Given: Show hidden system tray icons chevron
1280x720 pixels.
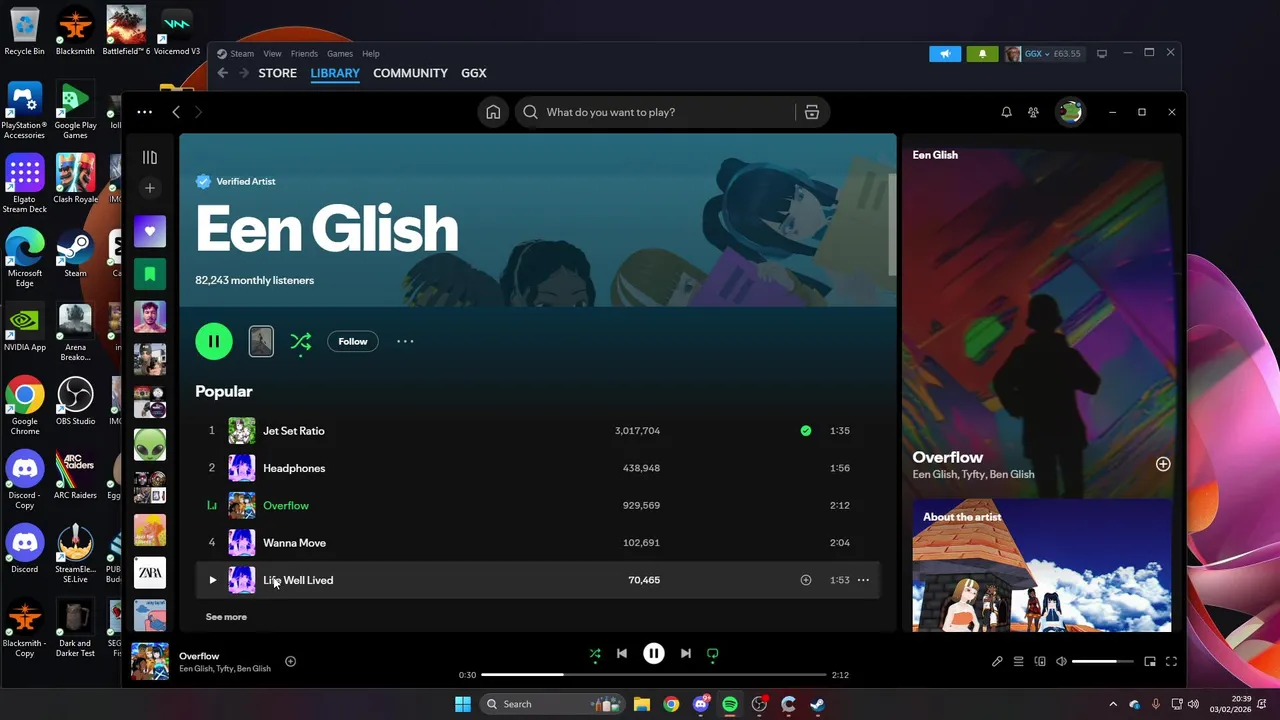Looking at the screenshot, I should coord(1113,704).
